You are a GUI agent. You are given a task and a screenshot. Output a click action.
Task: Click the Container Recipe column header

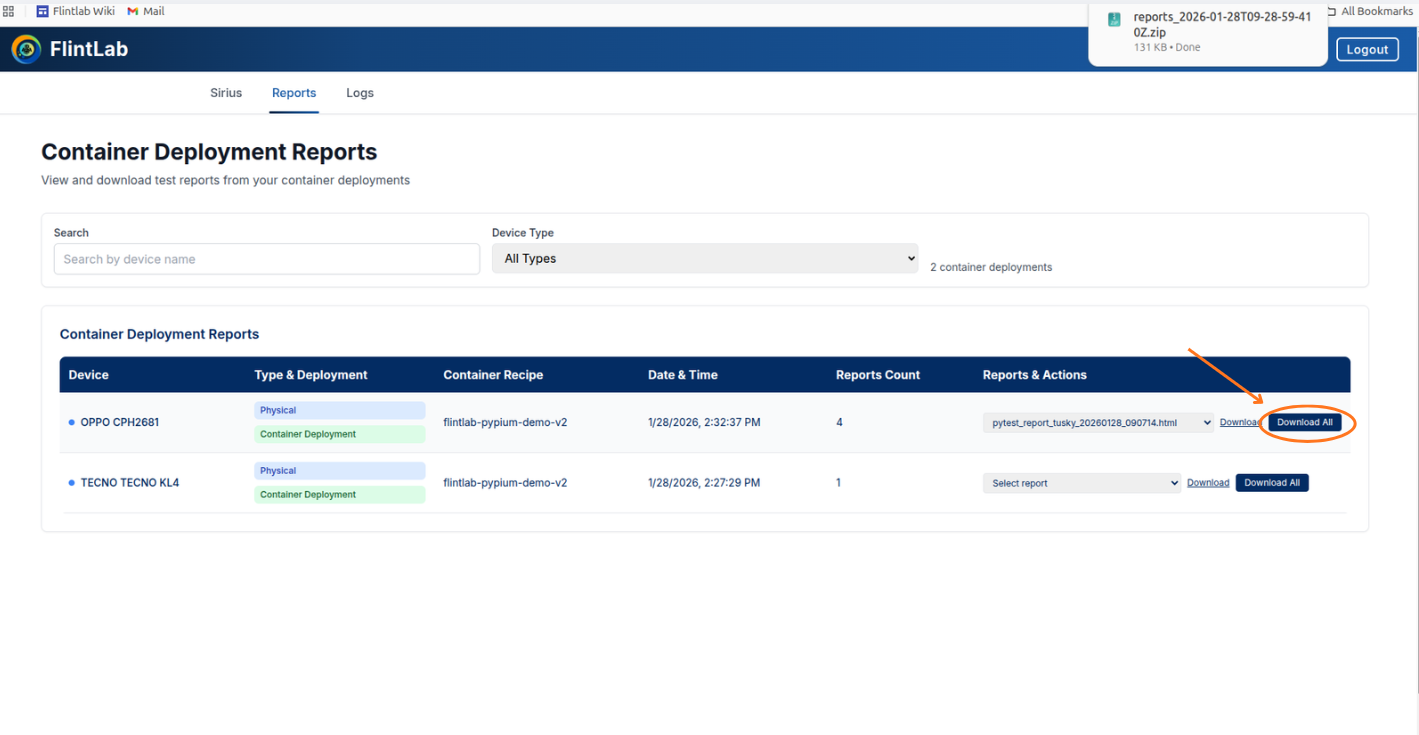[493, 375]
